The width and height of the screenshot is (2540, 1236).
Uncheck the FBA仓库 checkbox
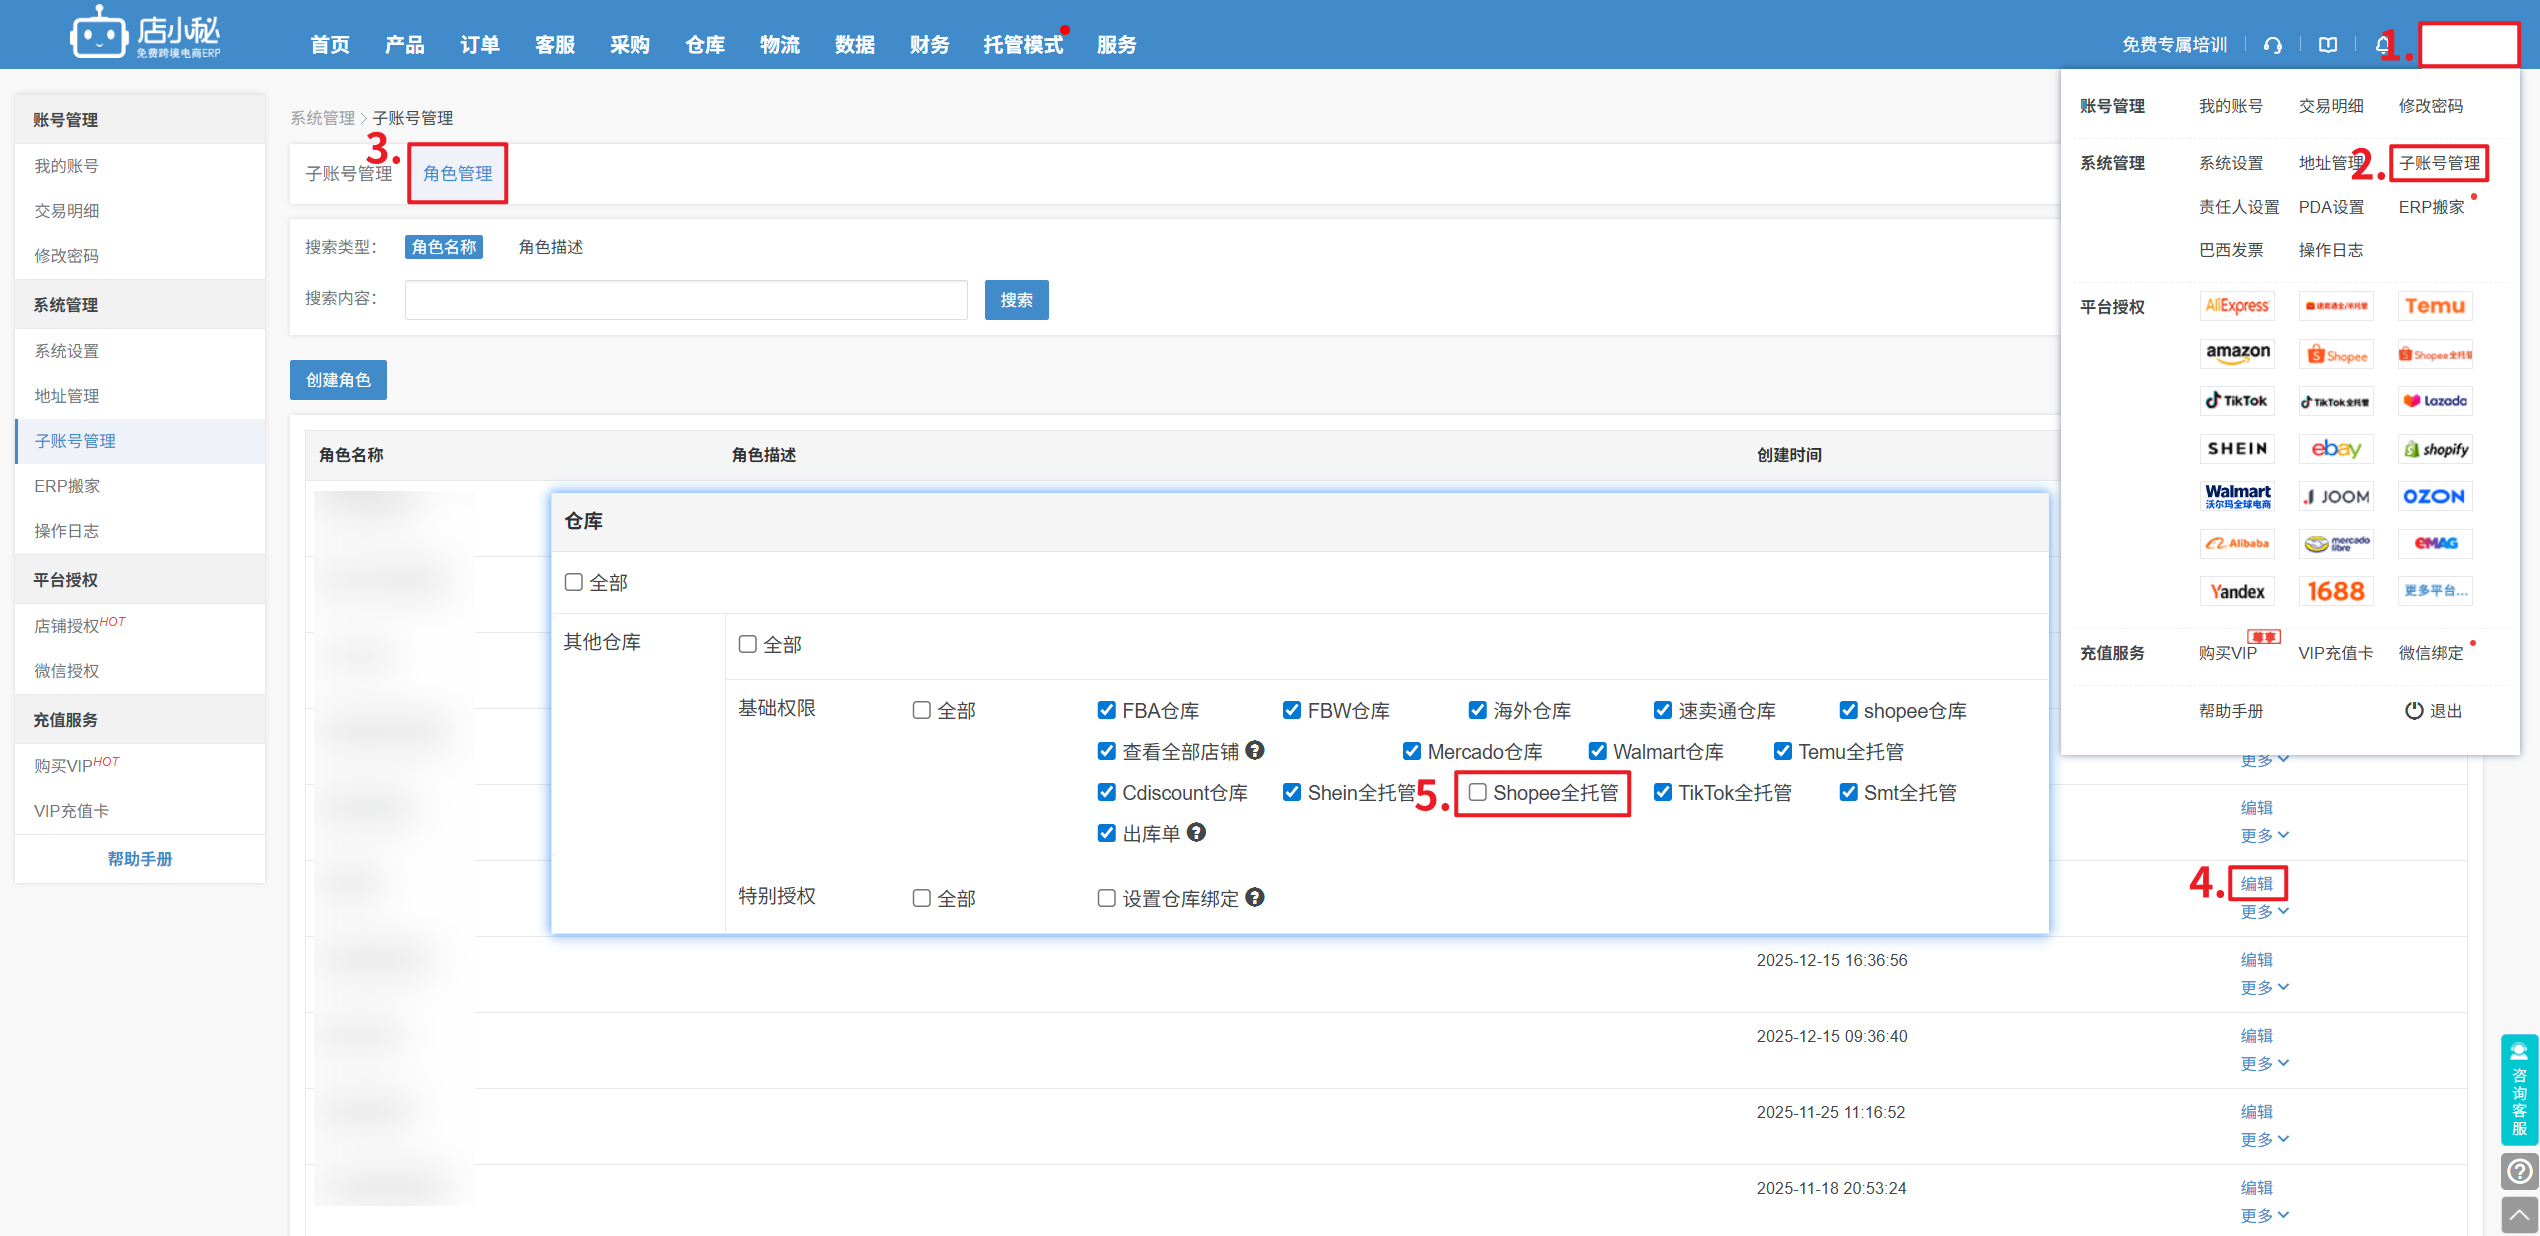coord(1106,710)
